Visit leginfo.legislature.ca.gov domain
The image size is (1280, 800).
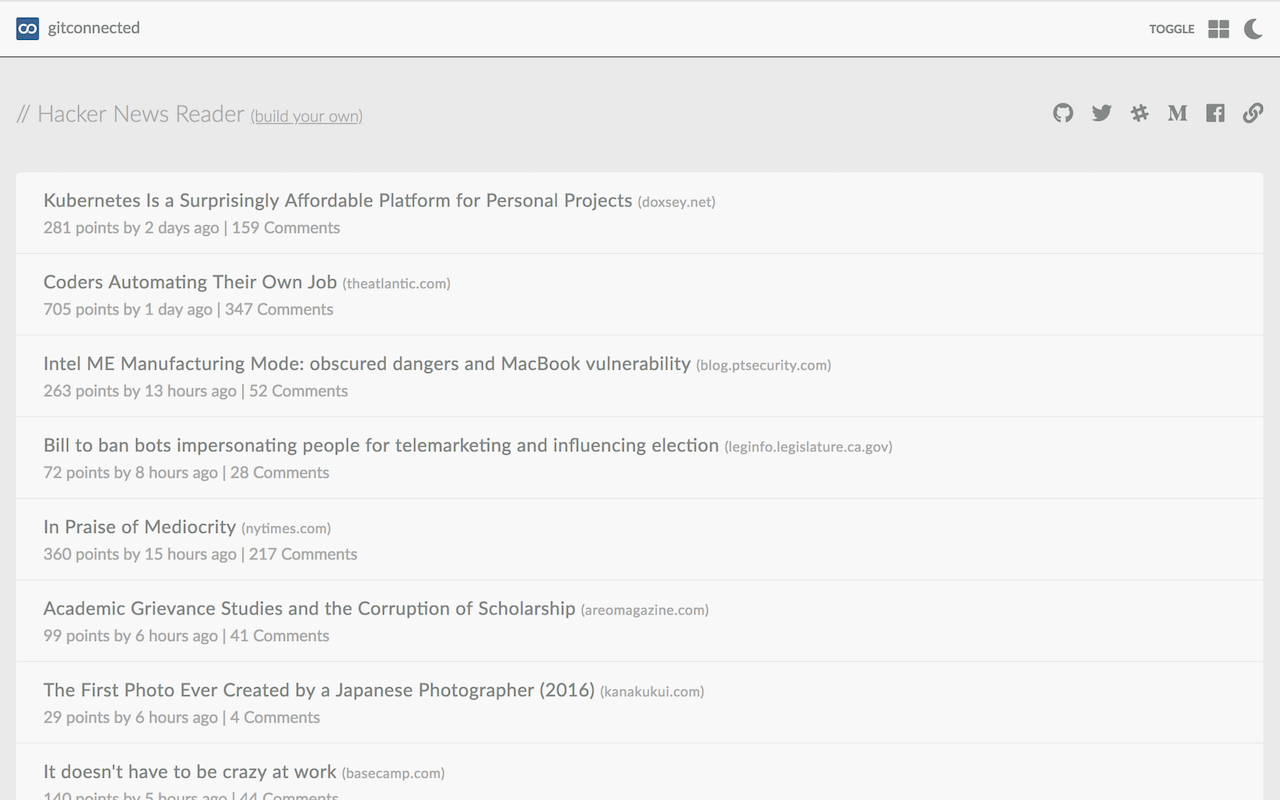[809, 447]
